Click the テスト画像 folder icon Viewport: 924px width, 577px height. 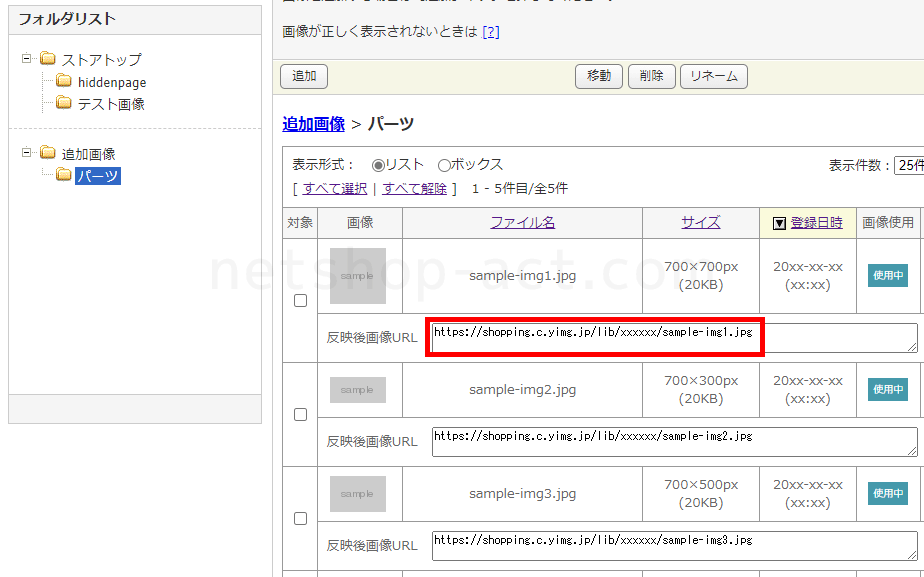pos(64,104)
